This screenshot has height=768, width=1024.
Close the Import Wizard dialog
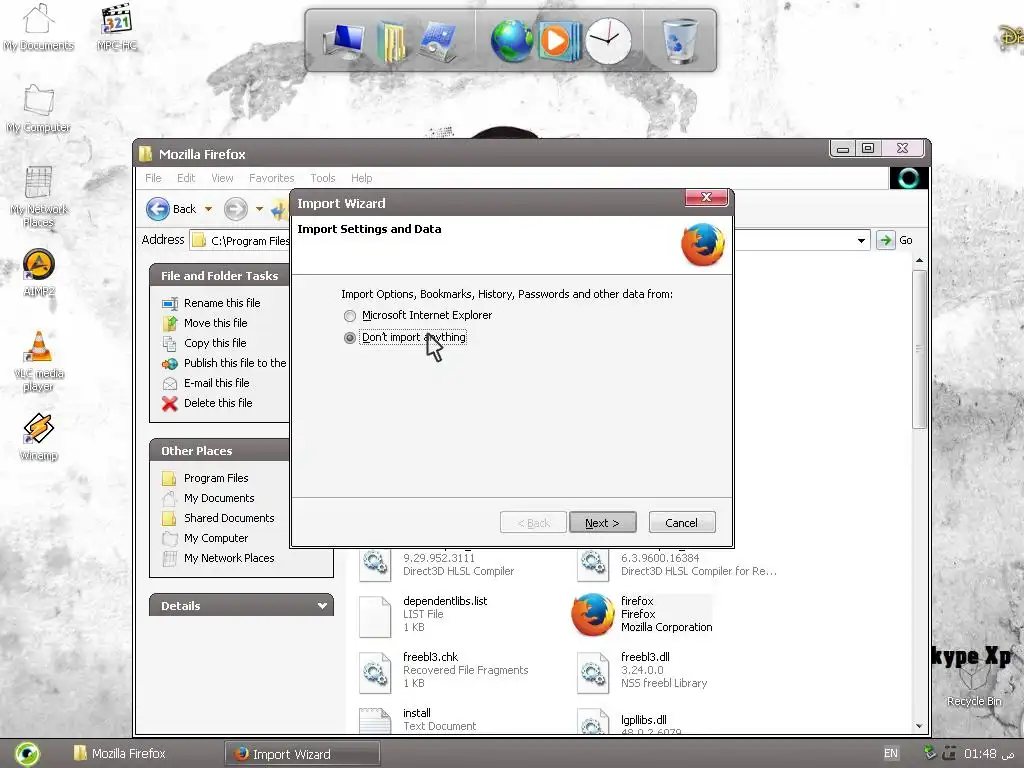(x=706, y=197)
